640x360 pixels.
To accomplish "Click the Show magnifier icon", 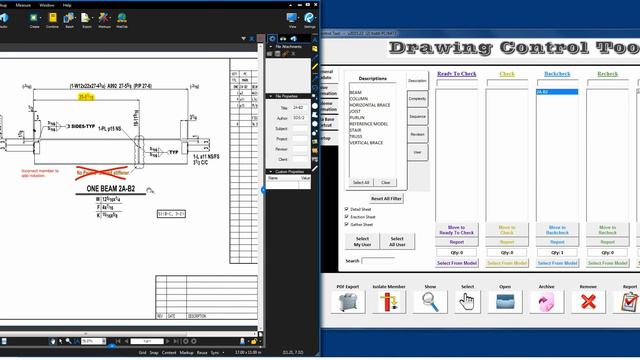I will [430, 302].
